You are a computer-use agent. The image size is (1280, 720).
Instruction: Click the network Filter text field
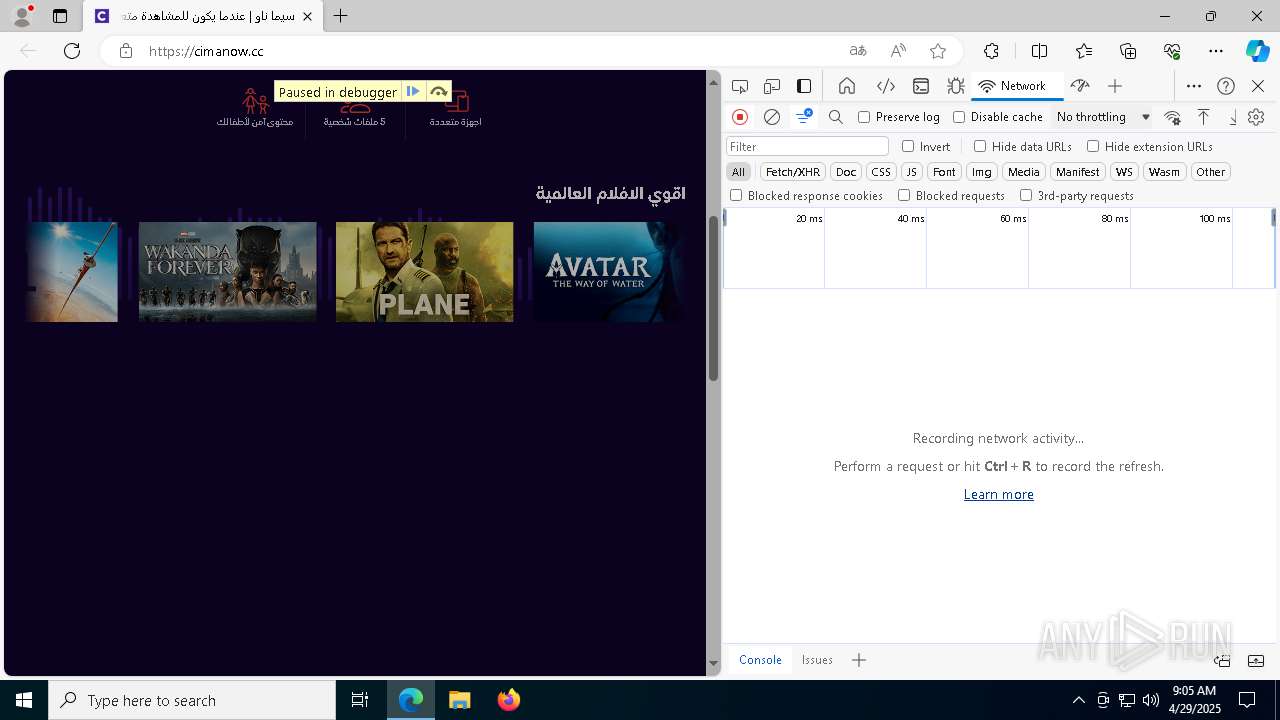point(807,146)
